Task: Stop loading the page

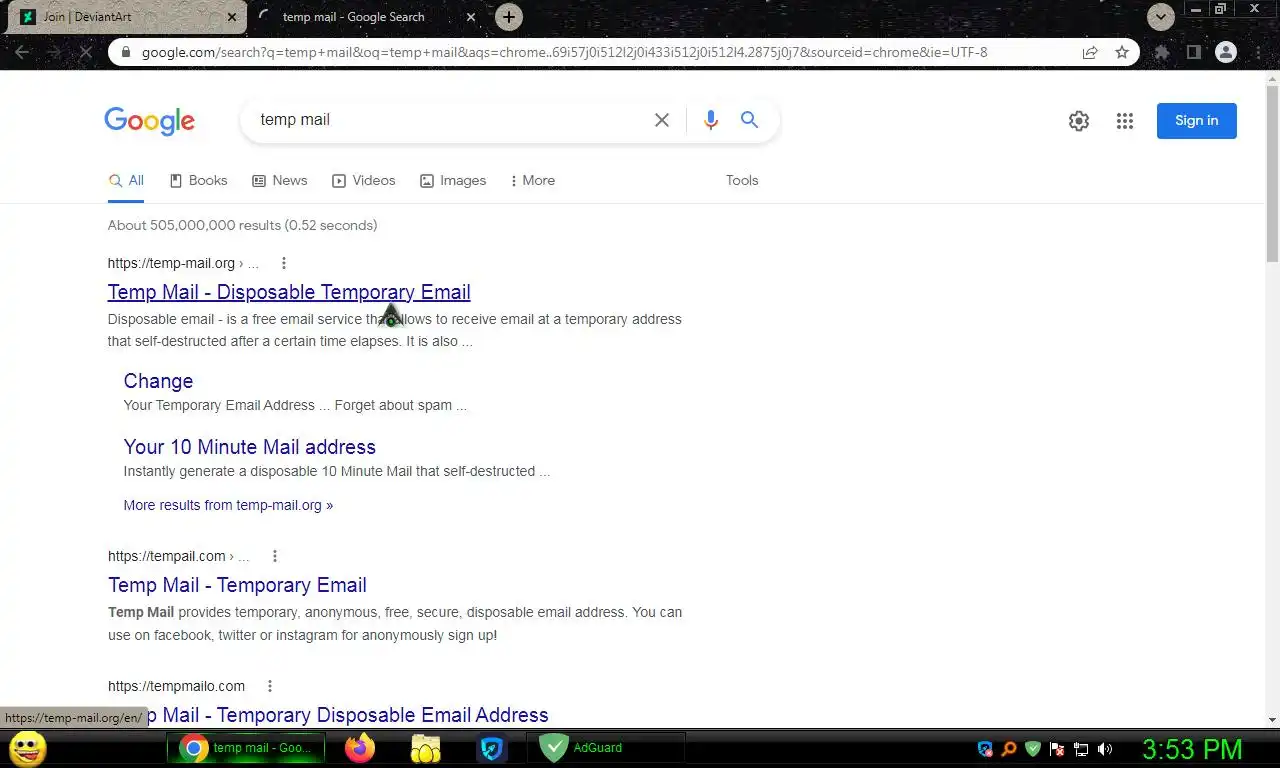Action: click(86, 52)
